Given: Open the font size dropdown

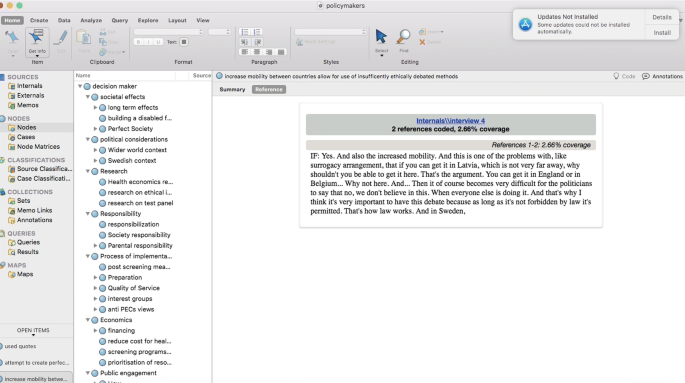Looking at the screenshot, I should point(219,32).
